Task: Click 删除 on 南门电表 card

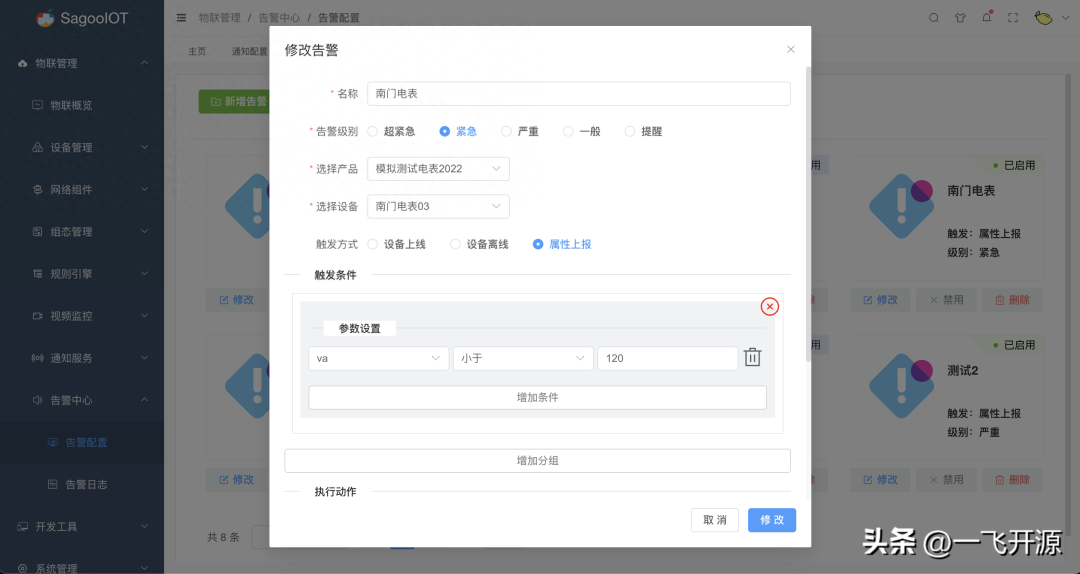Action: point(1013,300)
